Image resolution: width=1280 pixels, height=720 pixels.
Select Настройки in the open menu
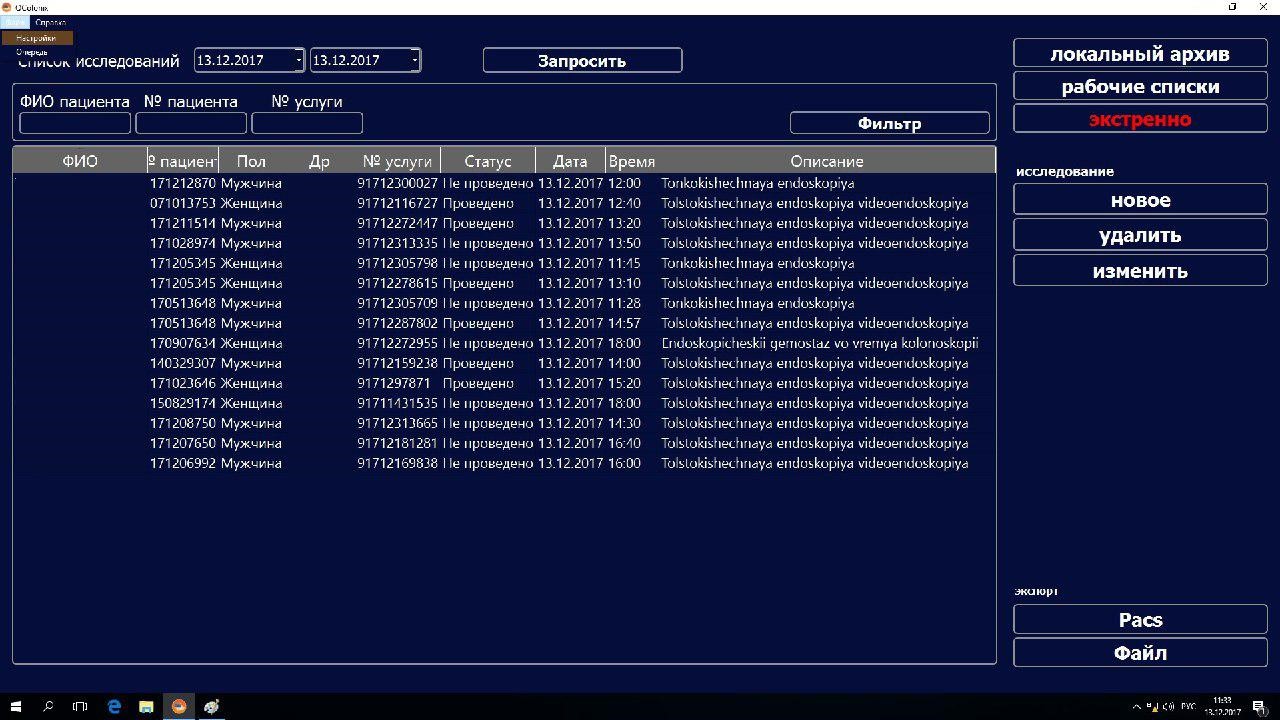coord(36,38)
